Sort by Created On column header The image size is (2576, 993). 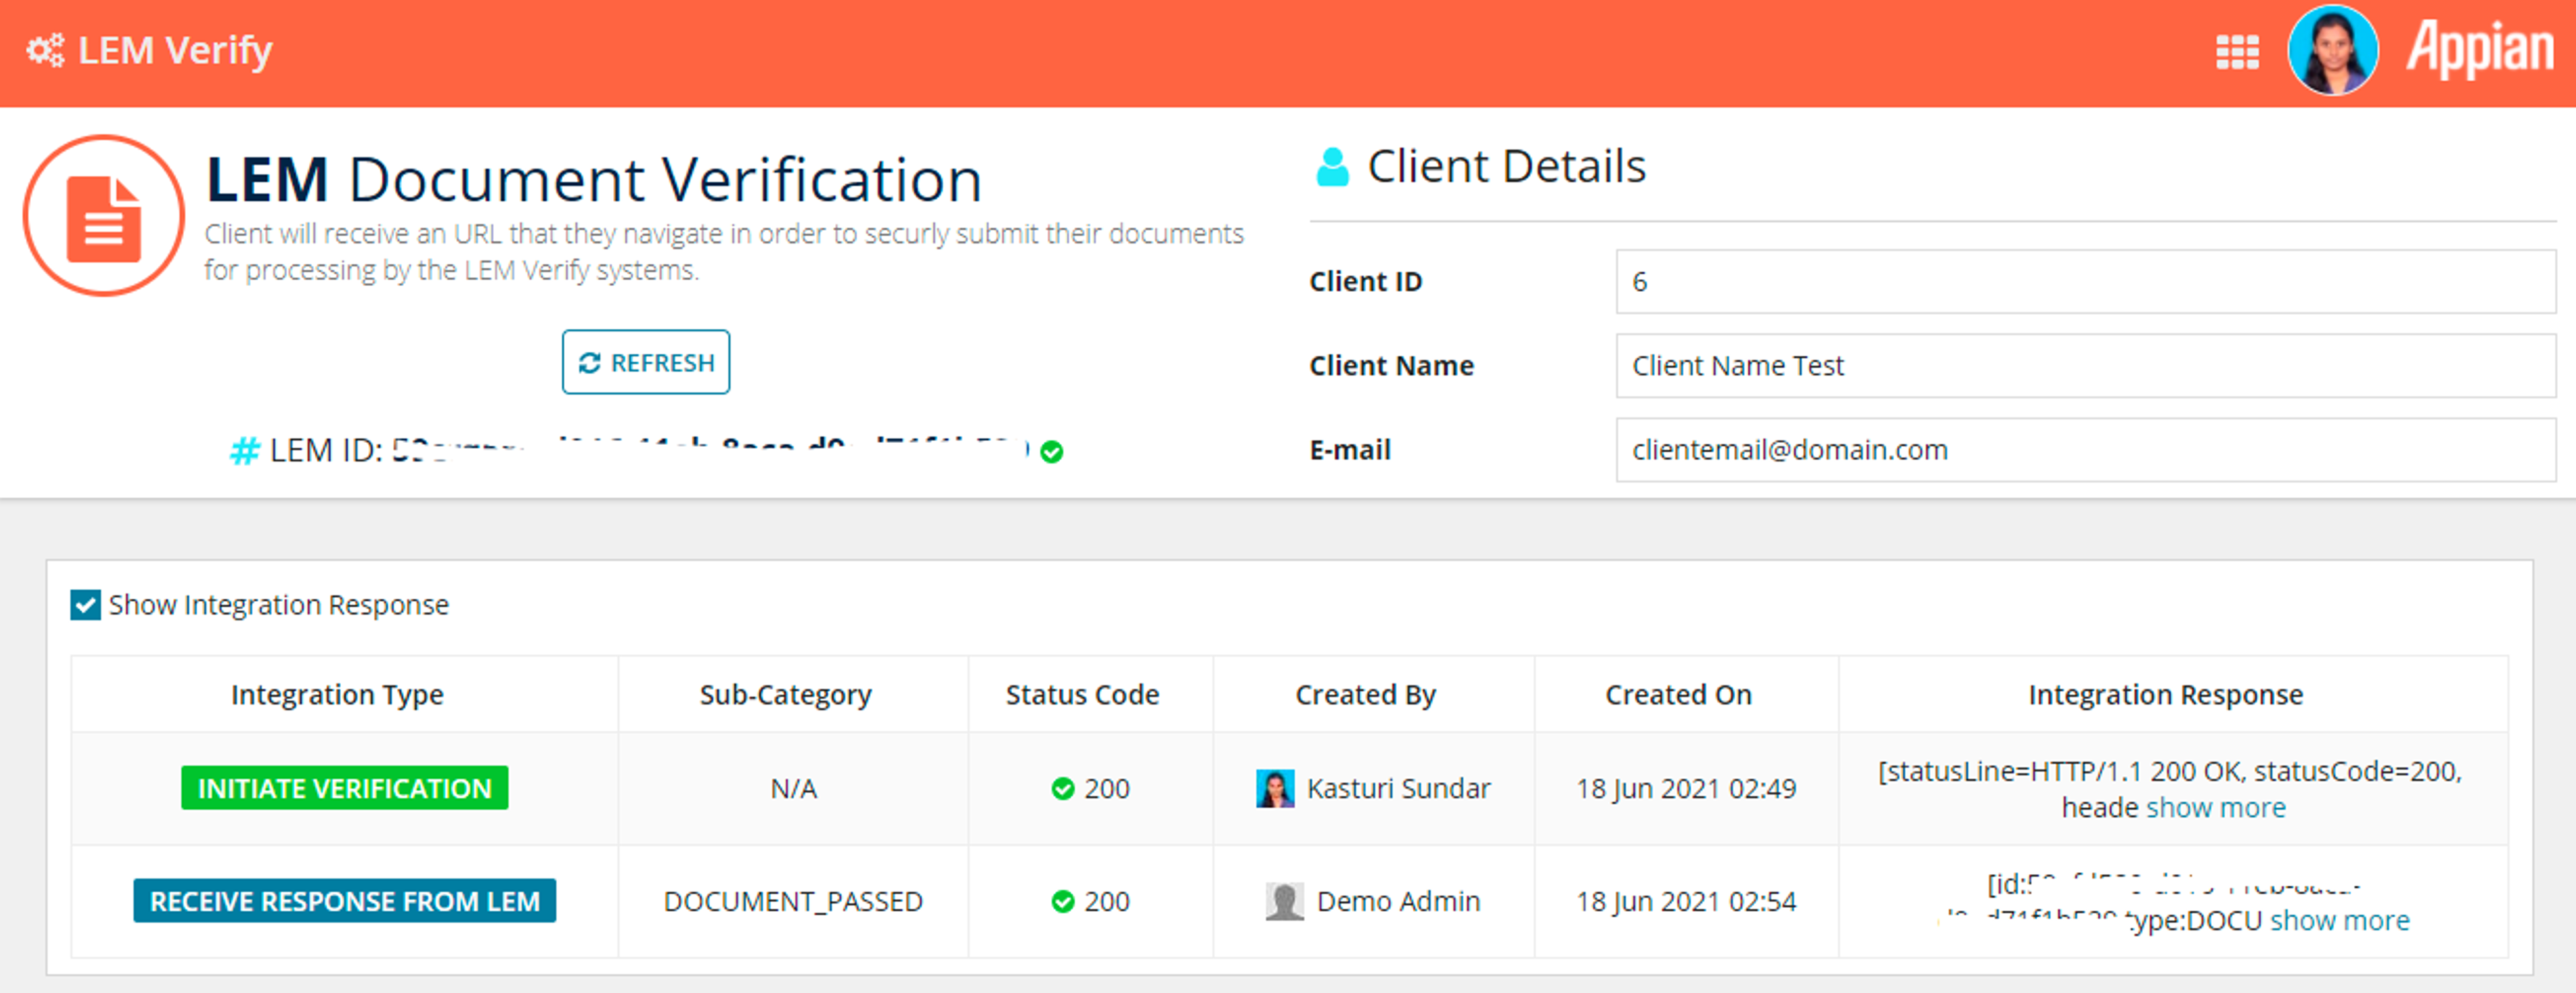tap(1678, 694)
